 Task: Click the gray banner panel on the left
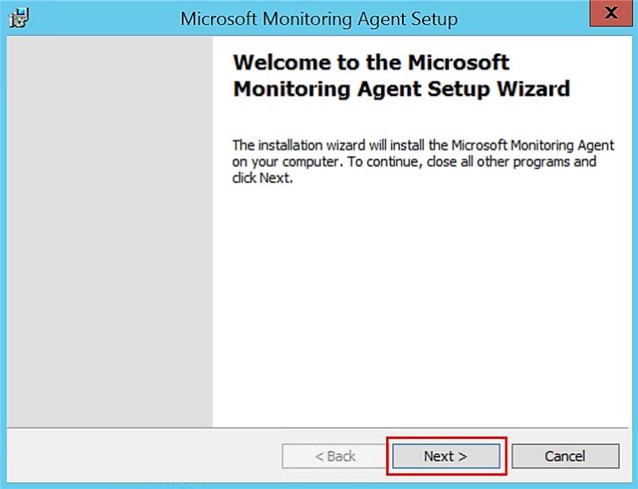click(x=109, y=232)
